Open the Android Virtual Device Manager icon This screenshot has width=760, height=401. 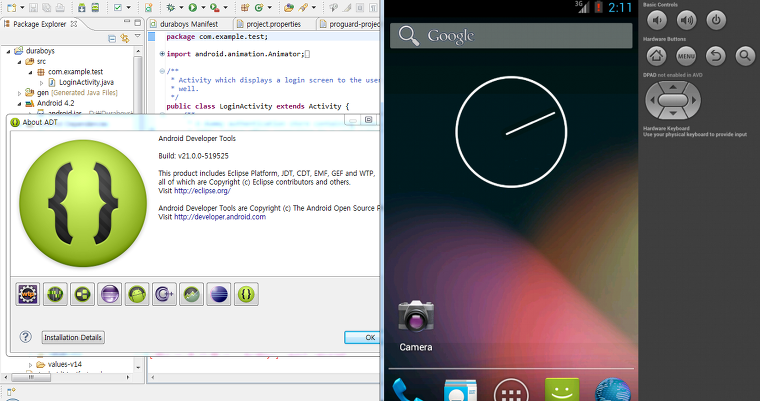click(95, 7)
